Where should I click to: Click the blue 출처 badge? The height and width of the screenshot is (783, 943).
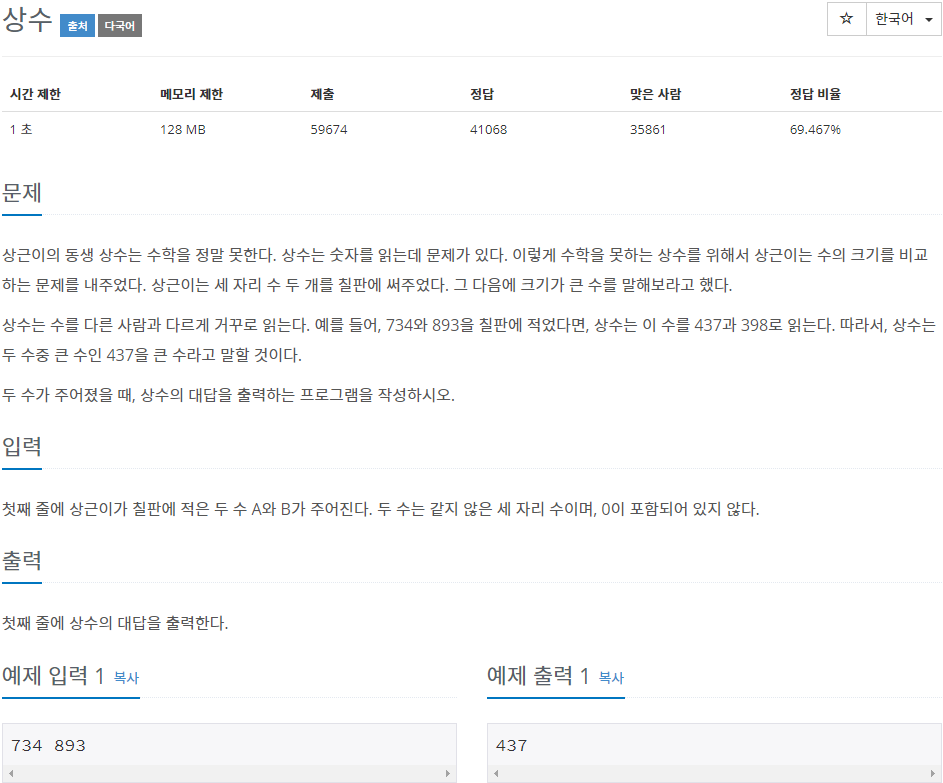coord(77,26)
